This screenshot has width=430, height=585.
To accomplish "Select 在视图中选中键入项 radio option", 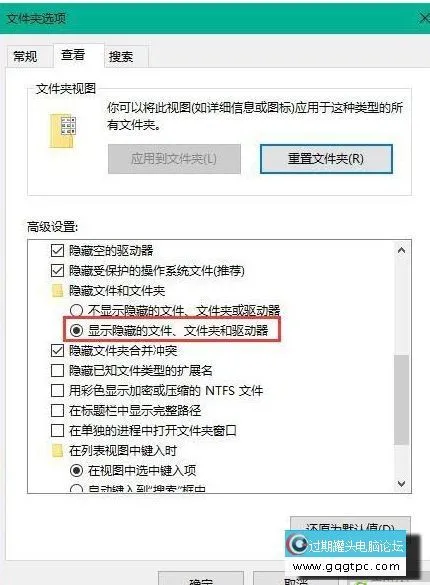I will (x=76, y=470).
